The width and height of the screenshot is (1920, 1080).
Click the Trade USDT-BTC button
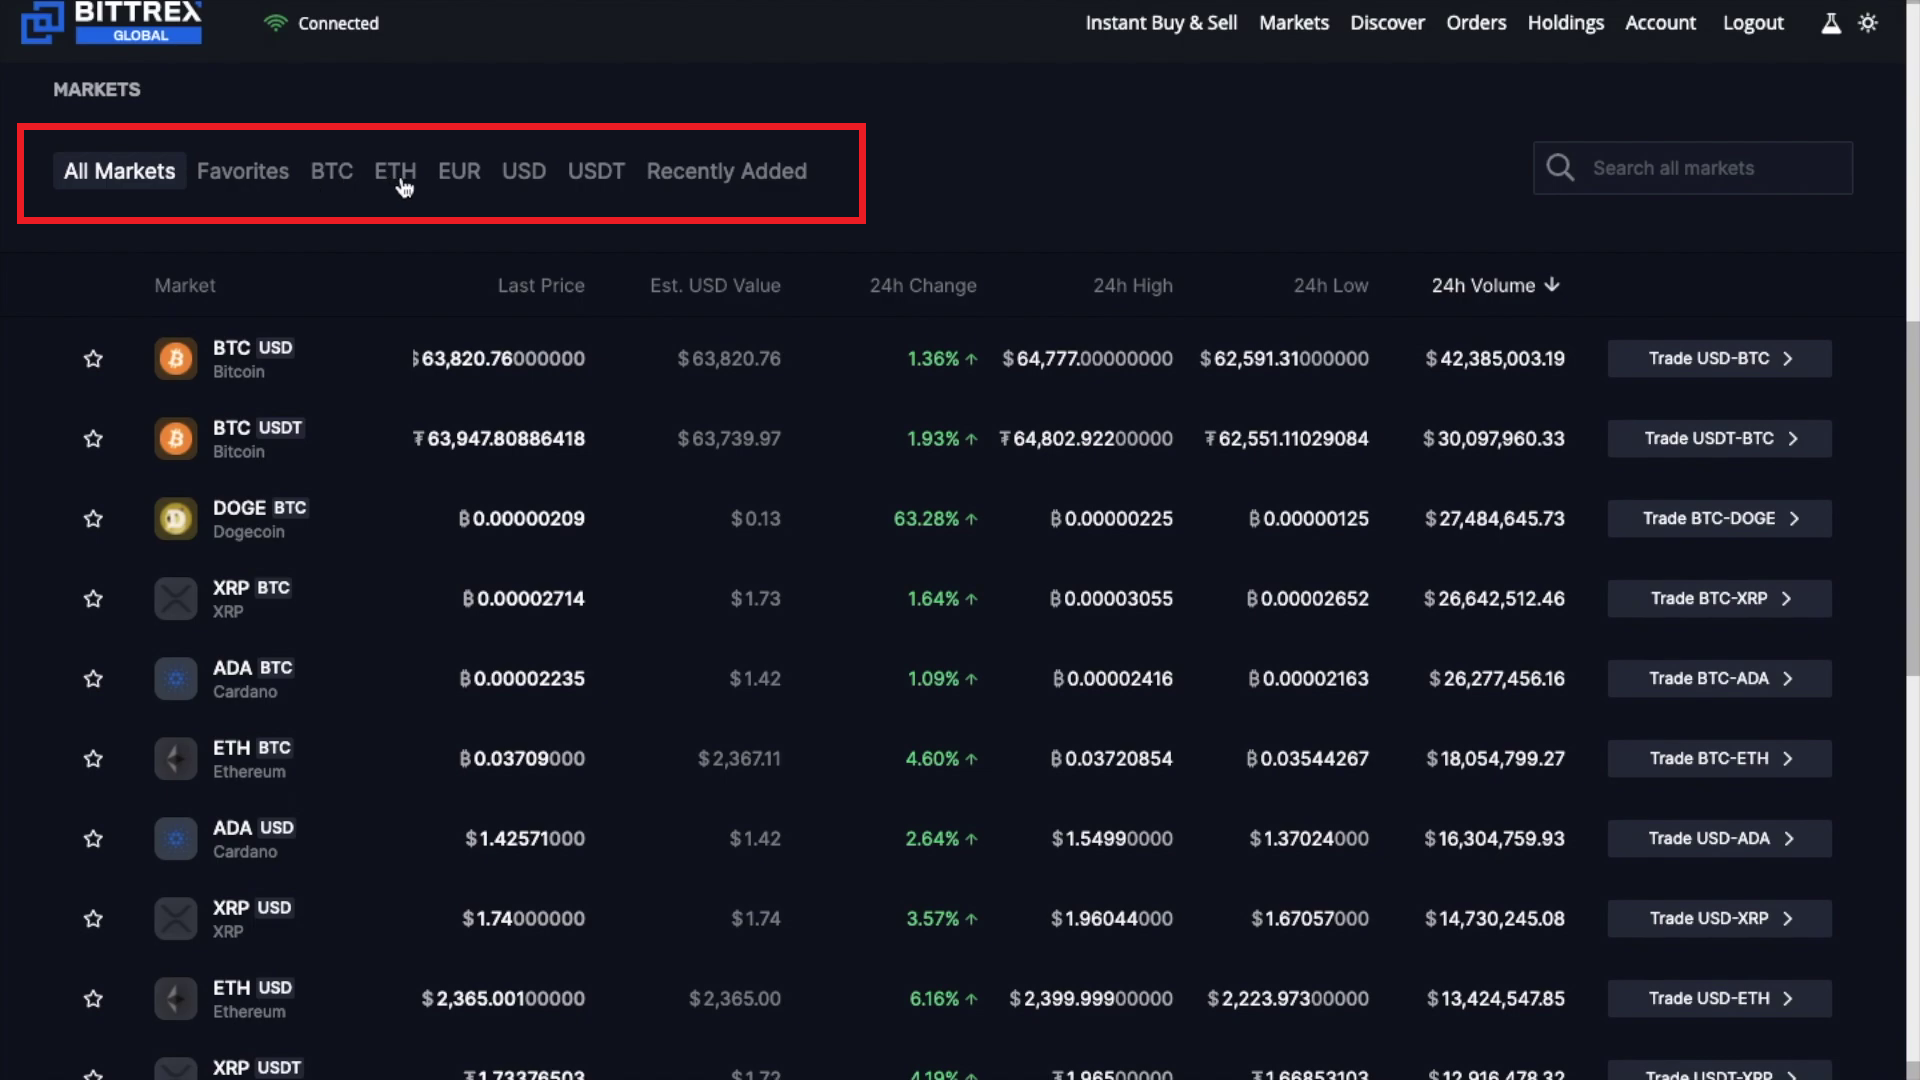(x=1720, y=438)
